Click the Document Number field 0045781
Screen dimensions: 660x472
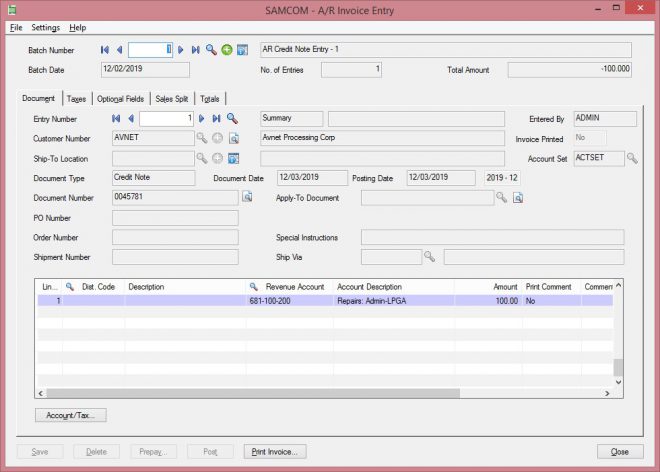[x=175, y=197]
